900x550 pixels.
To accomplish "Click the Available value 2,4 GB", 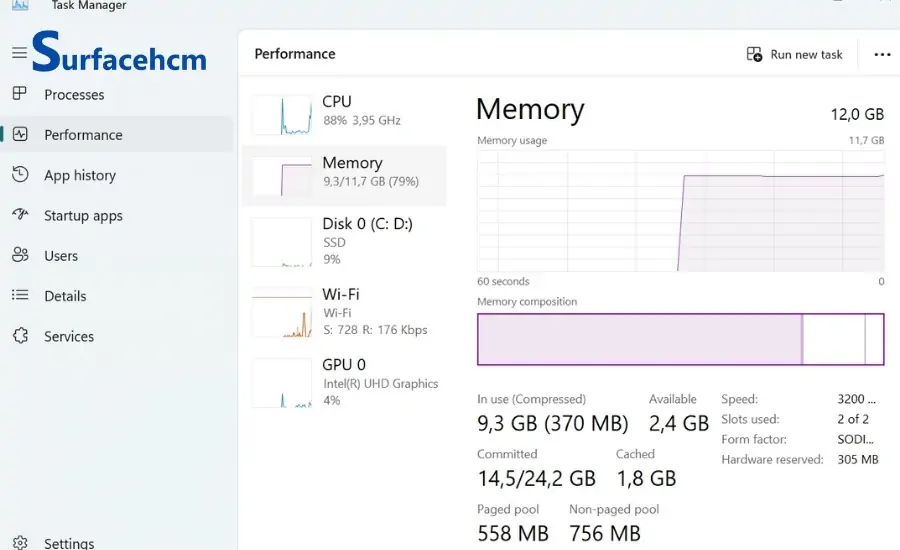I will (679, 424).
